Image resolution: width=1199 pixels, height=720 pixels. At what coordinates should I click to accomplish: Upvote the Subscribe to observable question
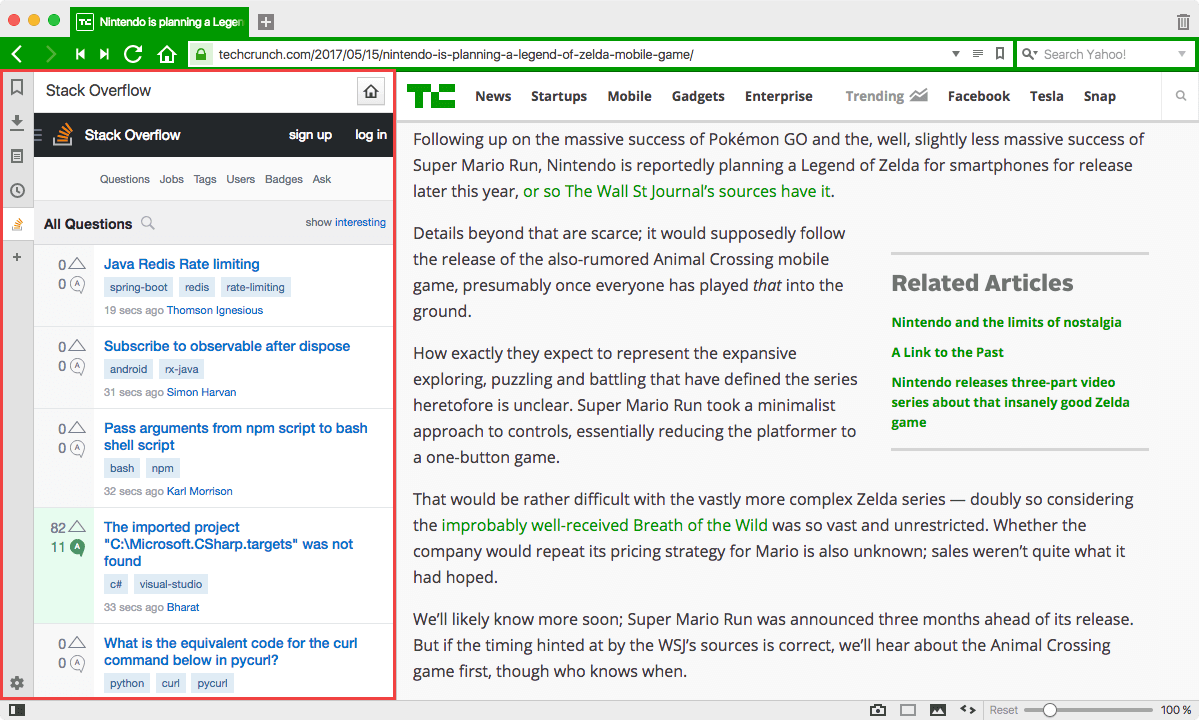click(x=77, y=345)
